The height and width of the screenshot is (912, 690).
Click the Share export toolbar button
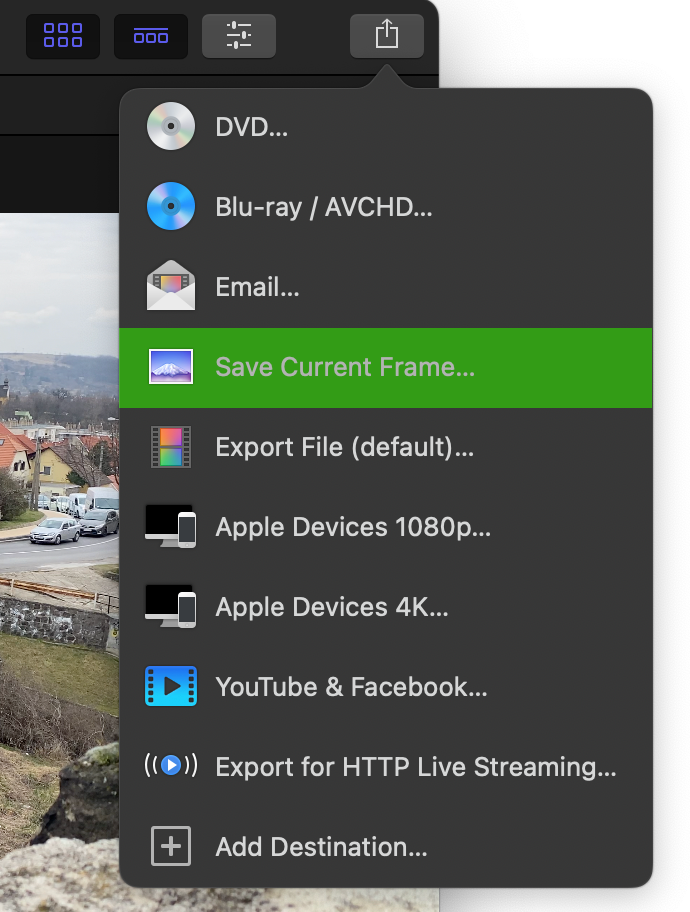386,36
